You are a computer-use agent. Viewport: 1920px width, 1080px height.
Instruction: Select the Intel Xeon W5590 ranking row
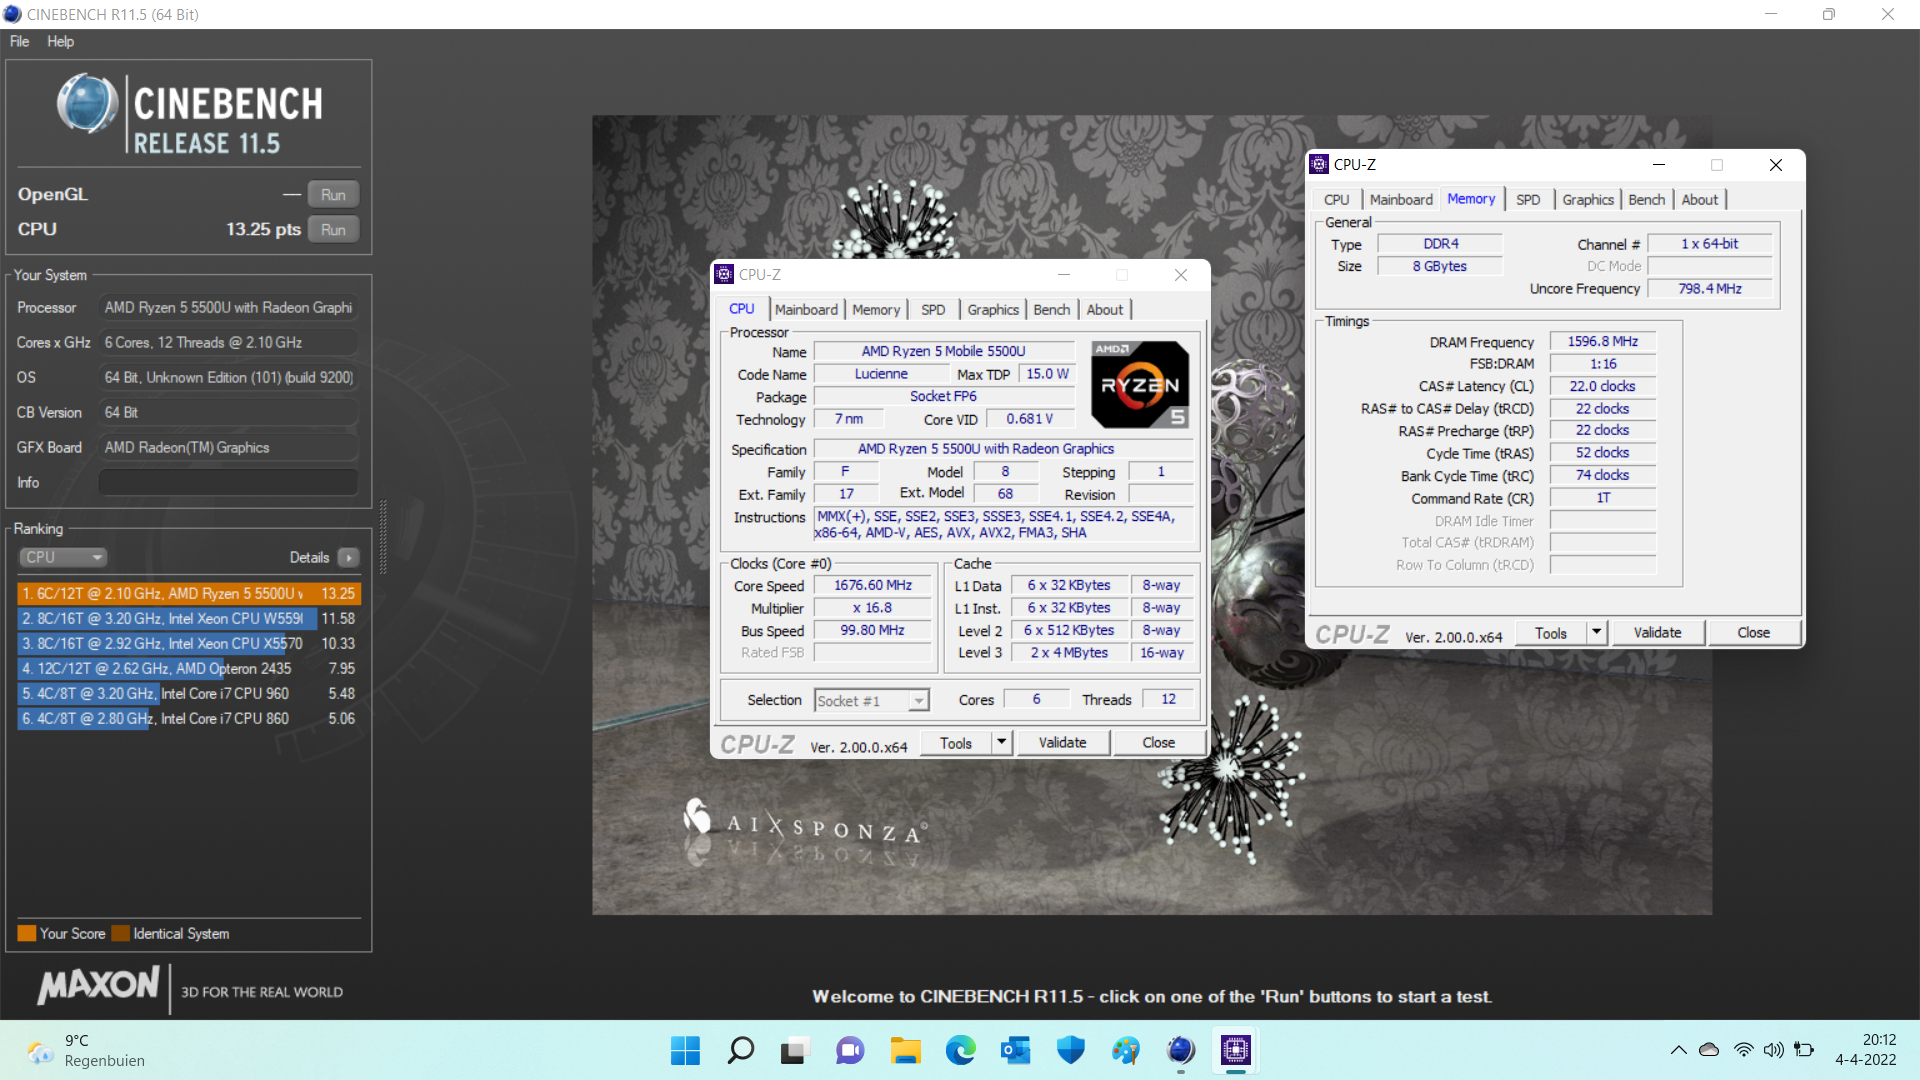pos(188,618)
